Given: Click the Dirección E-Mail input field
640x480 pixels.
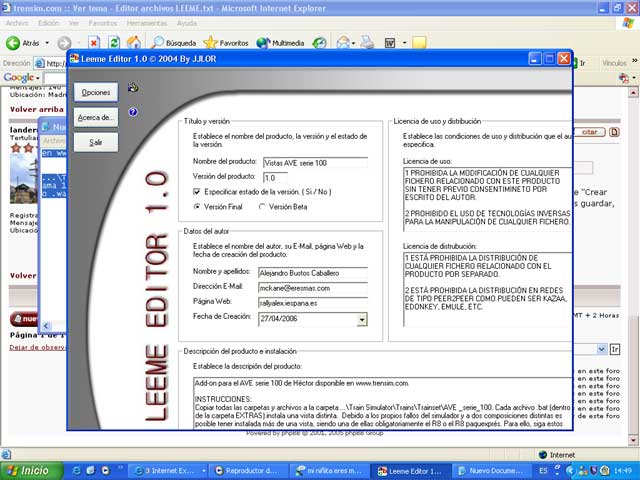Looking at the screenshot, I should pyautogui.click(x=308, y=287).
